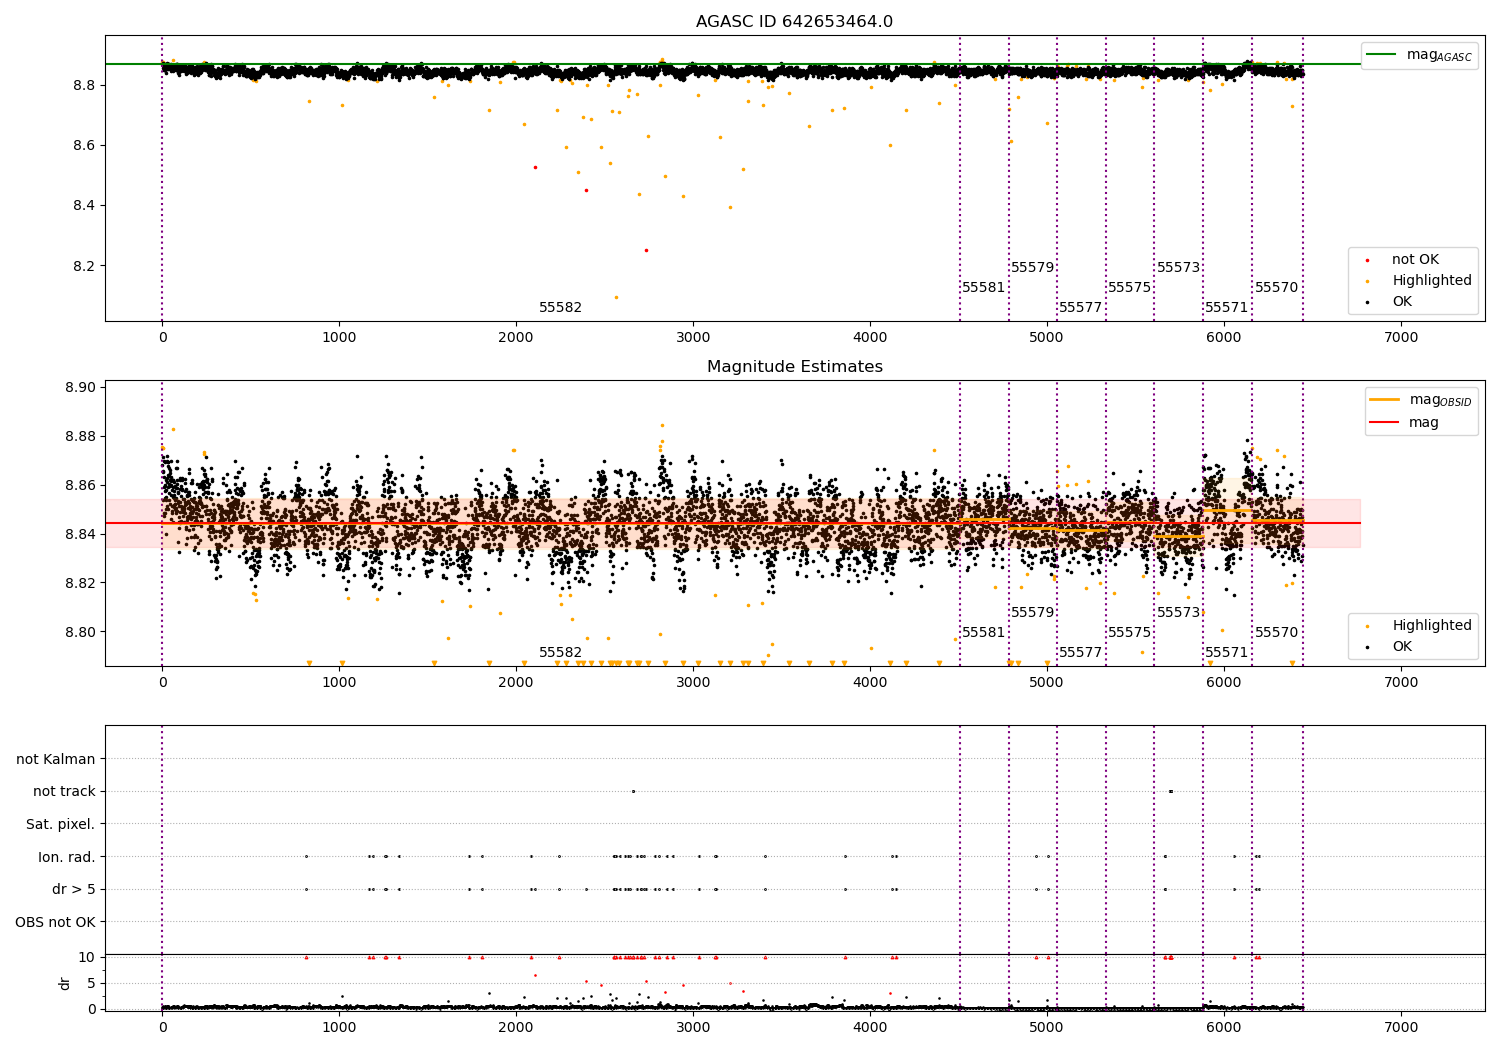Click OBSID label 55582 in the top plot
Viewport: 1500px width, 1050px height.
pyautogui.click(x=560, y=308)
